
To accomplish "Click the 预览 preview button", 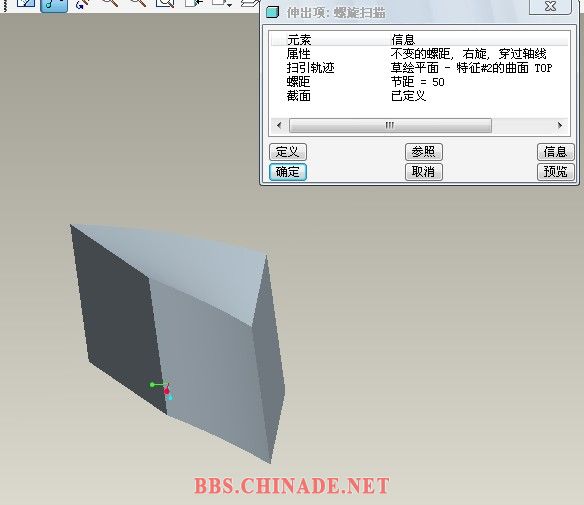I will pos(555,172).
